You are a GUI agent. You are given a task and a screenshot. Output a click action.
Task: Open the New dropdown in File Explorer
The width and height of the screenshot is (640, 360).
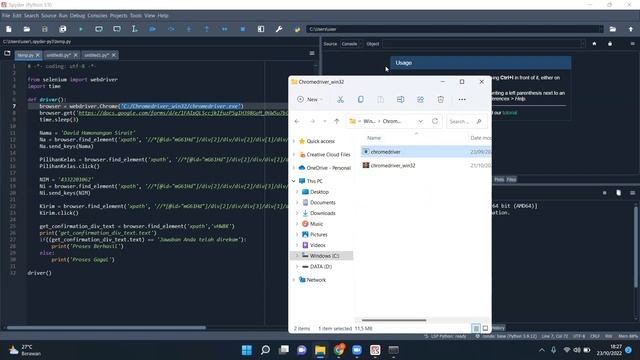click(x=310, y=99)
